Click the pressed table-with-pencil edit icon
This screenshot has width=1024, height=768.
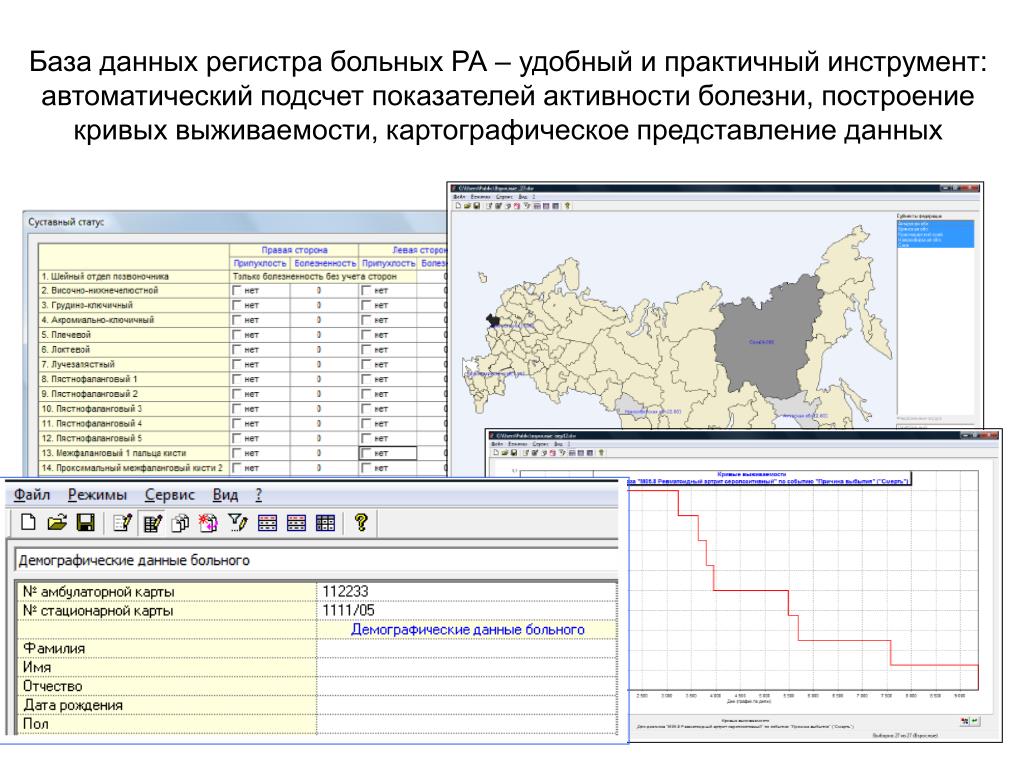coord(152,522)
